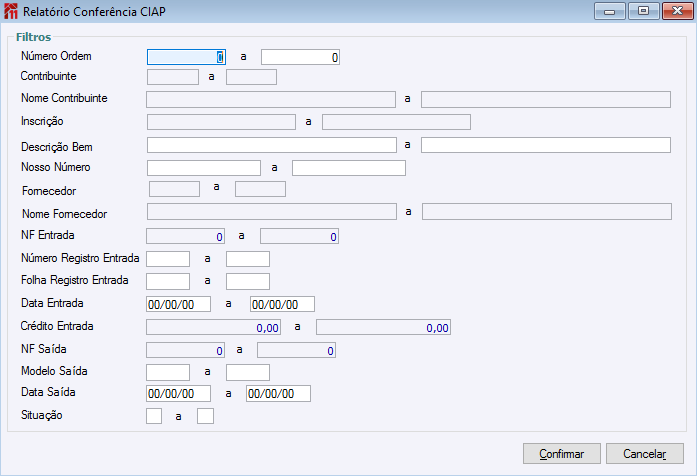This screenshot has height=476, width=697.
Task: Click Folha Registro Entrada starting field
Action: click(x=168, y=281)
